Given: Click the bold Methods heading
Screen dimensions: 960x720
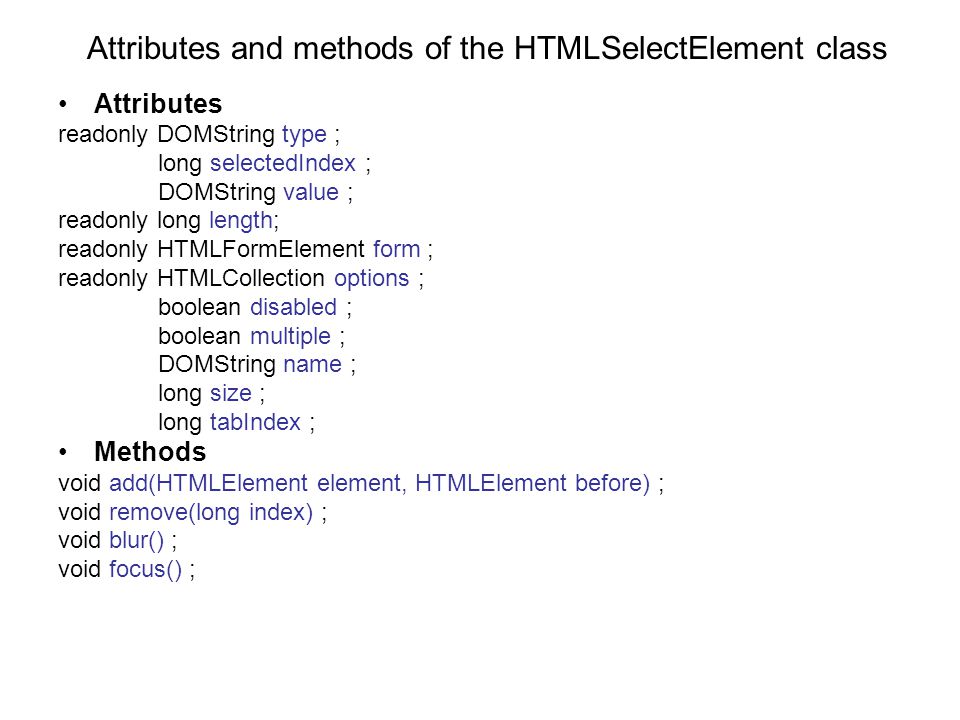Looking at the screenshot, I should tap(150, 452).
